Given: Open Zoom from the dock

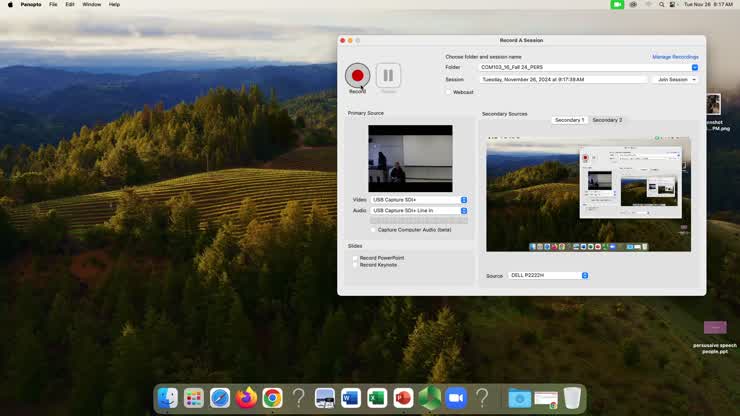Looking at the screenshot, I should pyautogui.click(x=456, y=398).
